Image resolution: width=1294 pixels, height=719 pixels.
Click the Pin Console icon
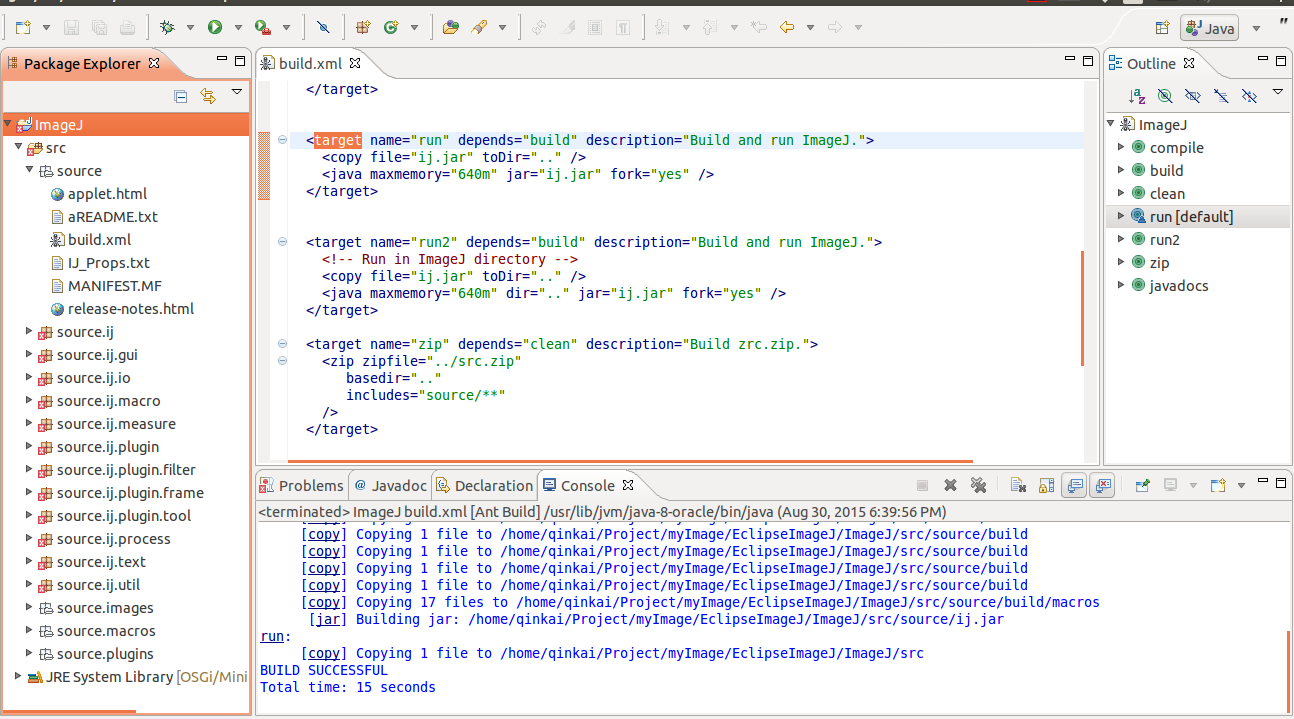pyautogui.click(x=1142, y=485)
